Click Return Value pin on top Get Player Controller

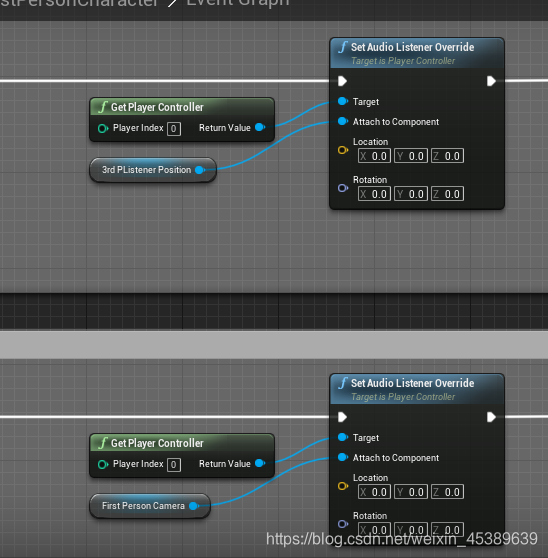pos(260,127)
